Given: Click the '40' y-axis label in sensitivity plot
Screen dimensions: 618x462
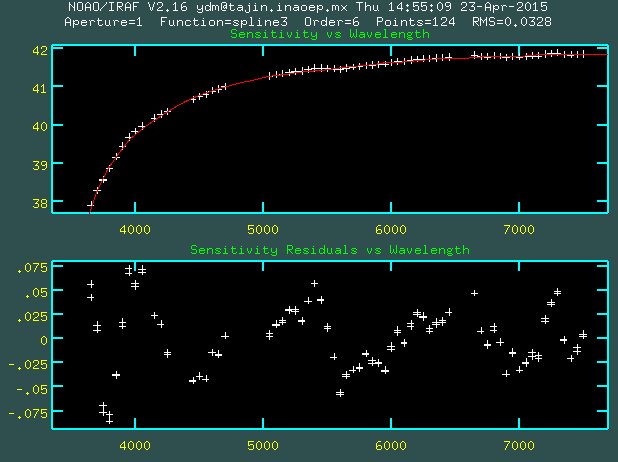Looking at the screenshot, I should [x=40, y=127].
